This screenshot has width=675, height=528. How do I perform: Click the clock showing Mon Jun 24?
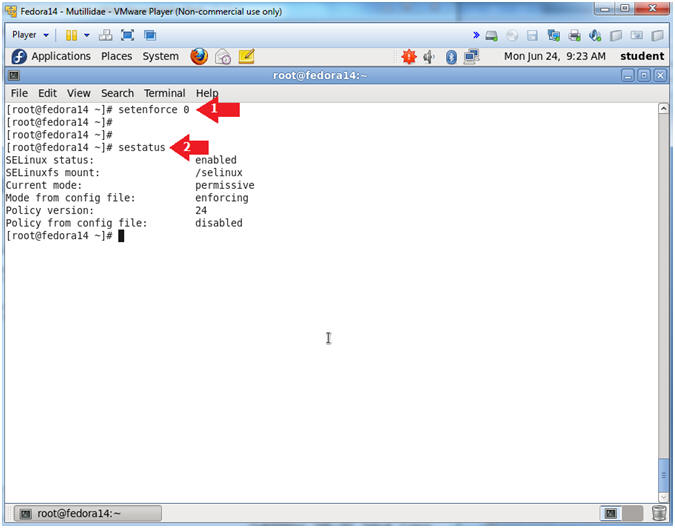point(554,56)
